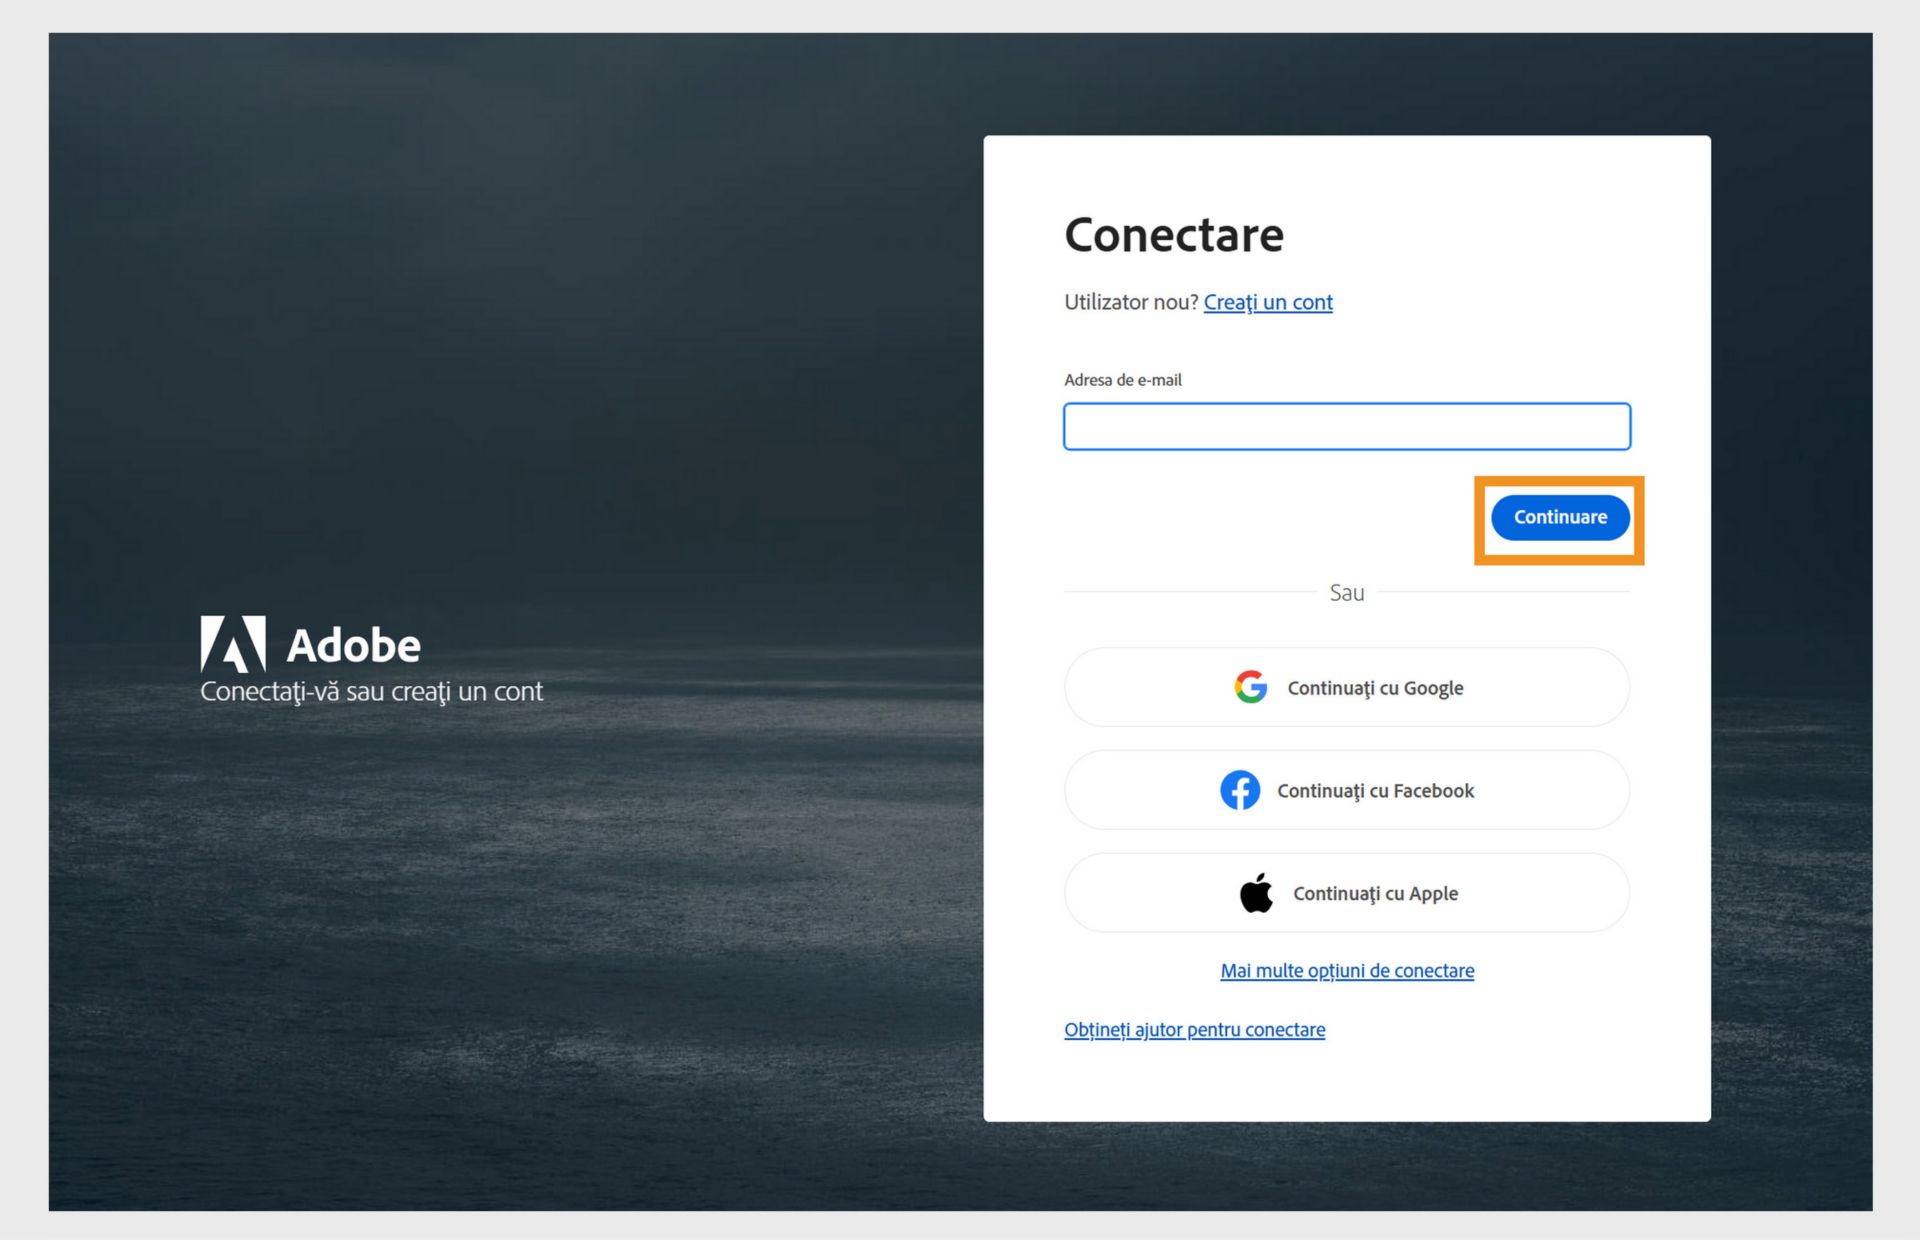
Task: Click the Conectare heading
Action: click(1173, 235)
